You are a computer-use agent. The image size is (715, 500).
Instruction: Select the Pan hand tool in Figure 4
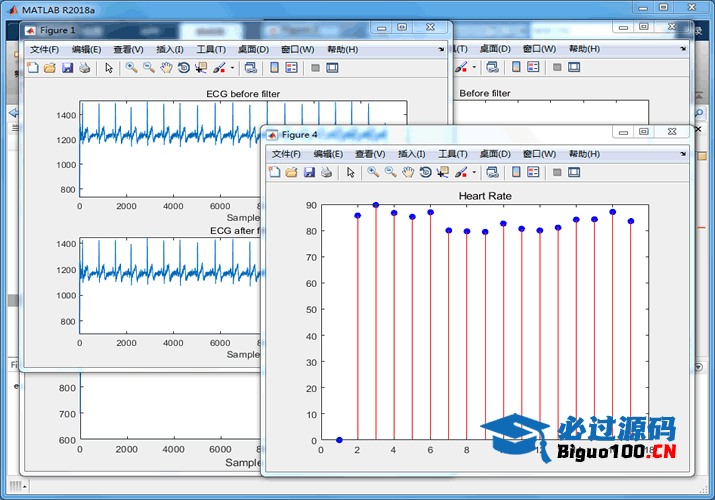[408, 172]
